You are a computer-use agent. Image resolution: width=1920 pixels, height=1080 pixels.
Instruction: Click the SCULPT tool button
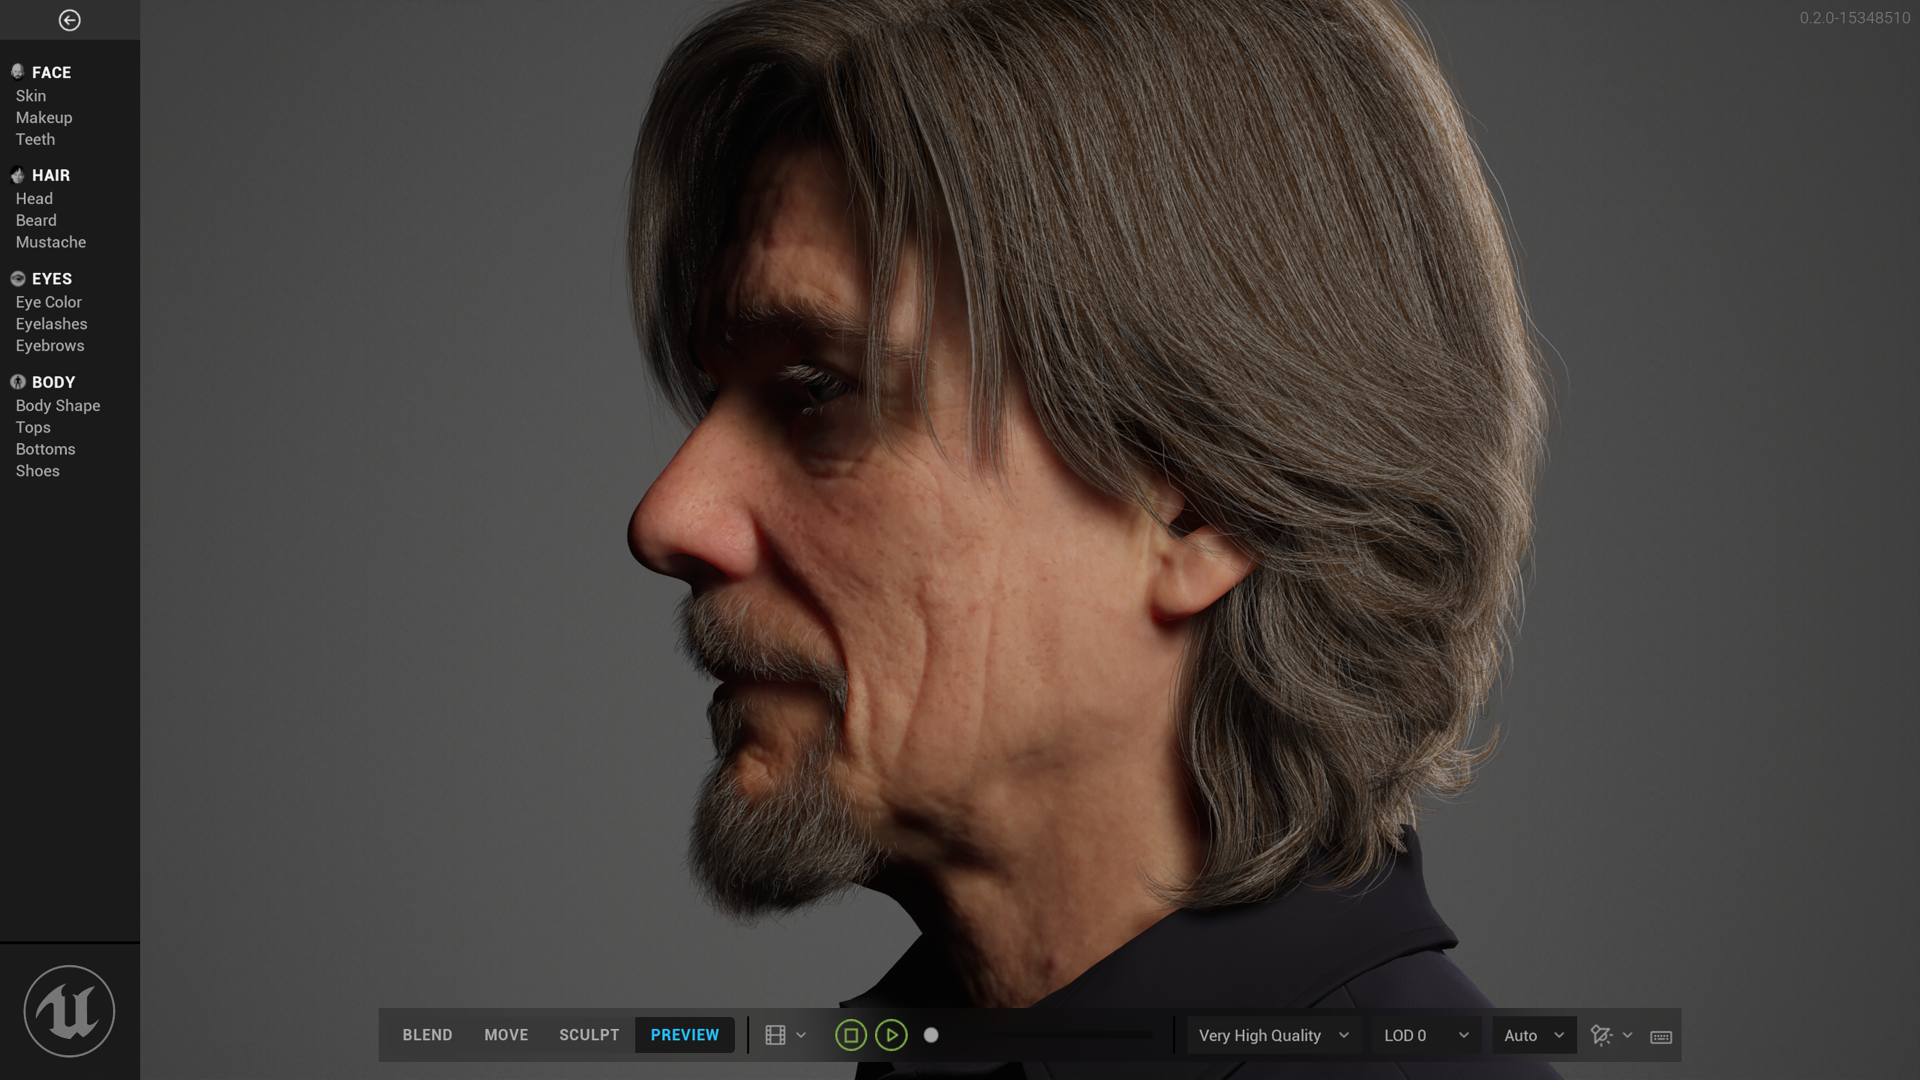click(x=589, y=1034)
